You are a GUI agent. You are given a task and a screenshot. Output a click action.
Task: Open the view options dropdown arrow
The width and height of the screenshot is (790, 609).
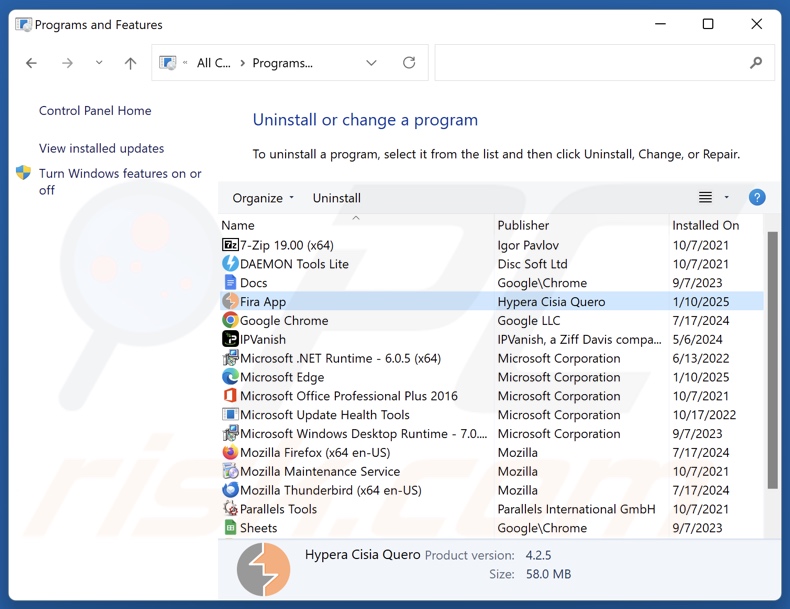pos(727,197)
